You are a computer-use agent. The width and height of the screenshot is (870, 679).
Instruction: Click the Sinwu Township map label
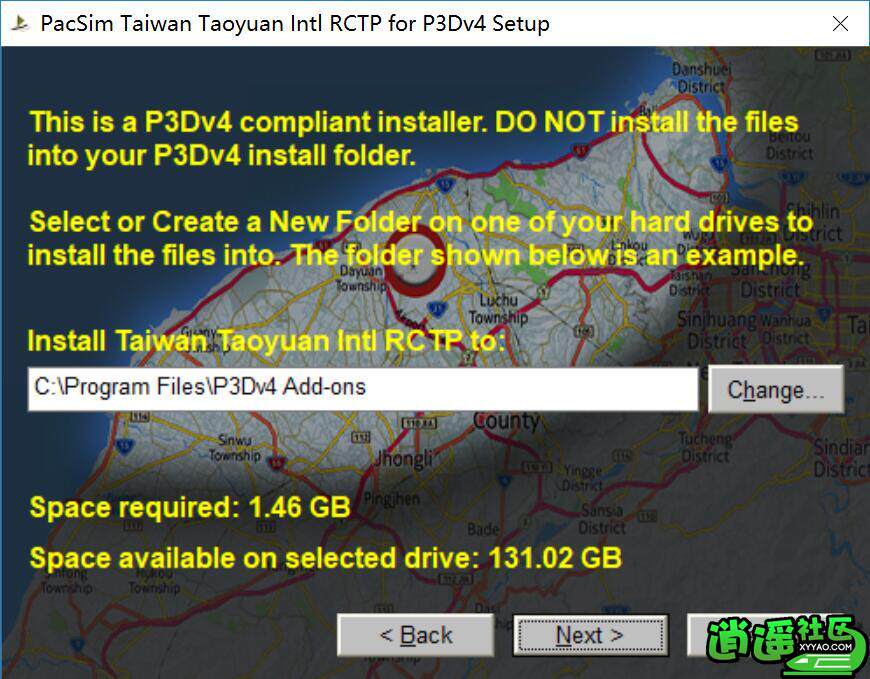coord(235,448)
